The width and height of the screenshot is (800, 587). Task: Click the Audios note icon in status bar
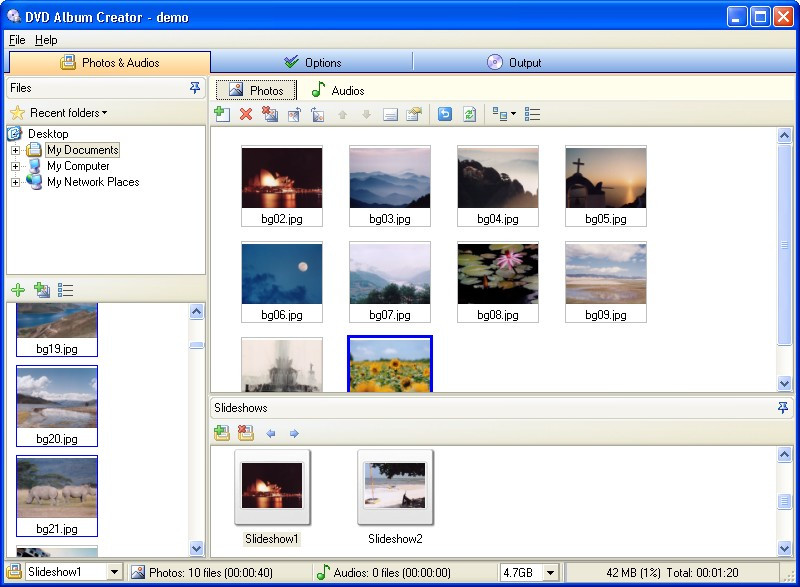(x=322, y=572)
